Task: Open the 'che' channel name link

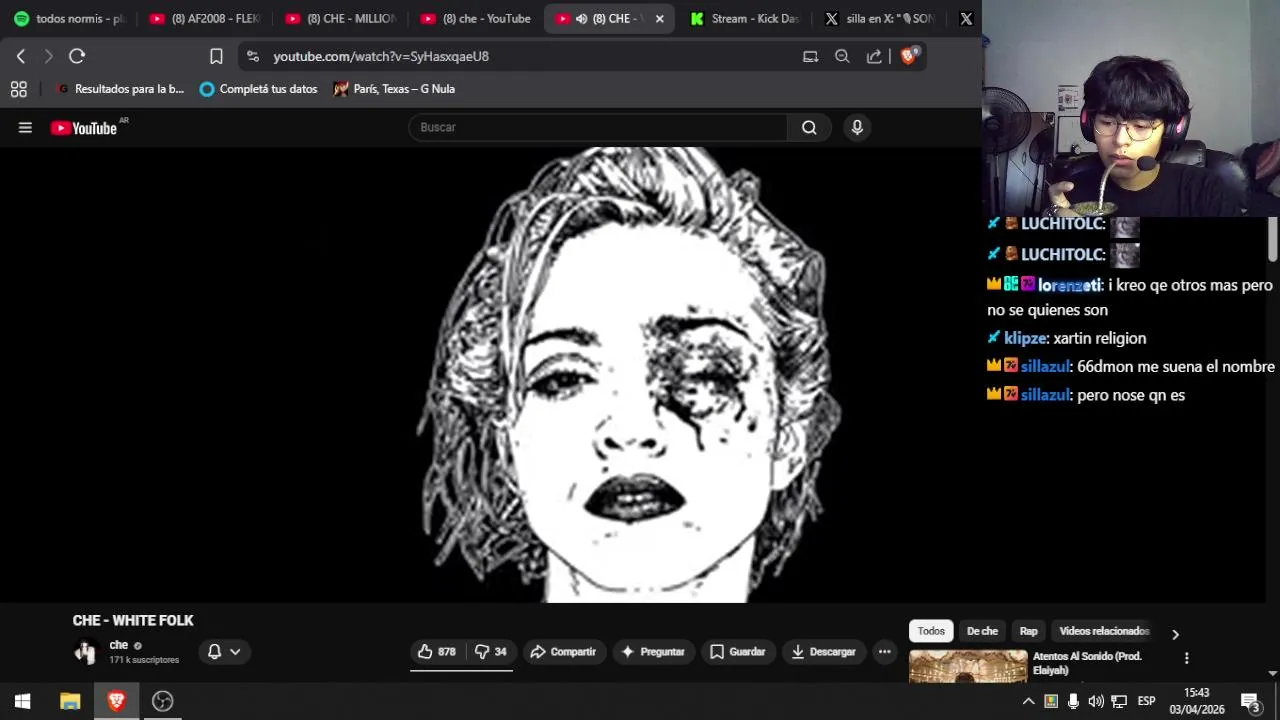Action: click(119, 645)
